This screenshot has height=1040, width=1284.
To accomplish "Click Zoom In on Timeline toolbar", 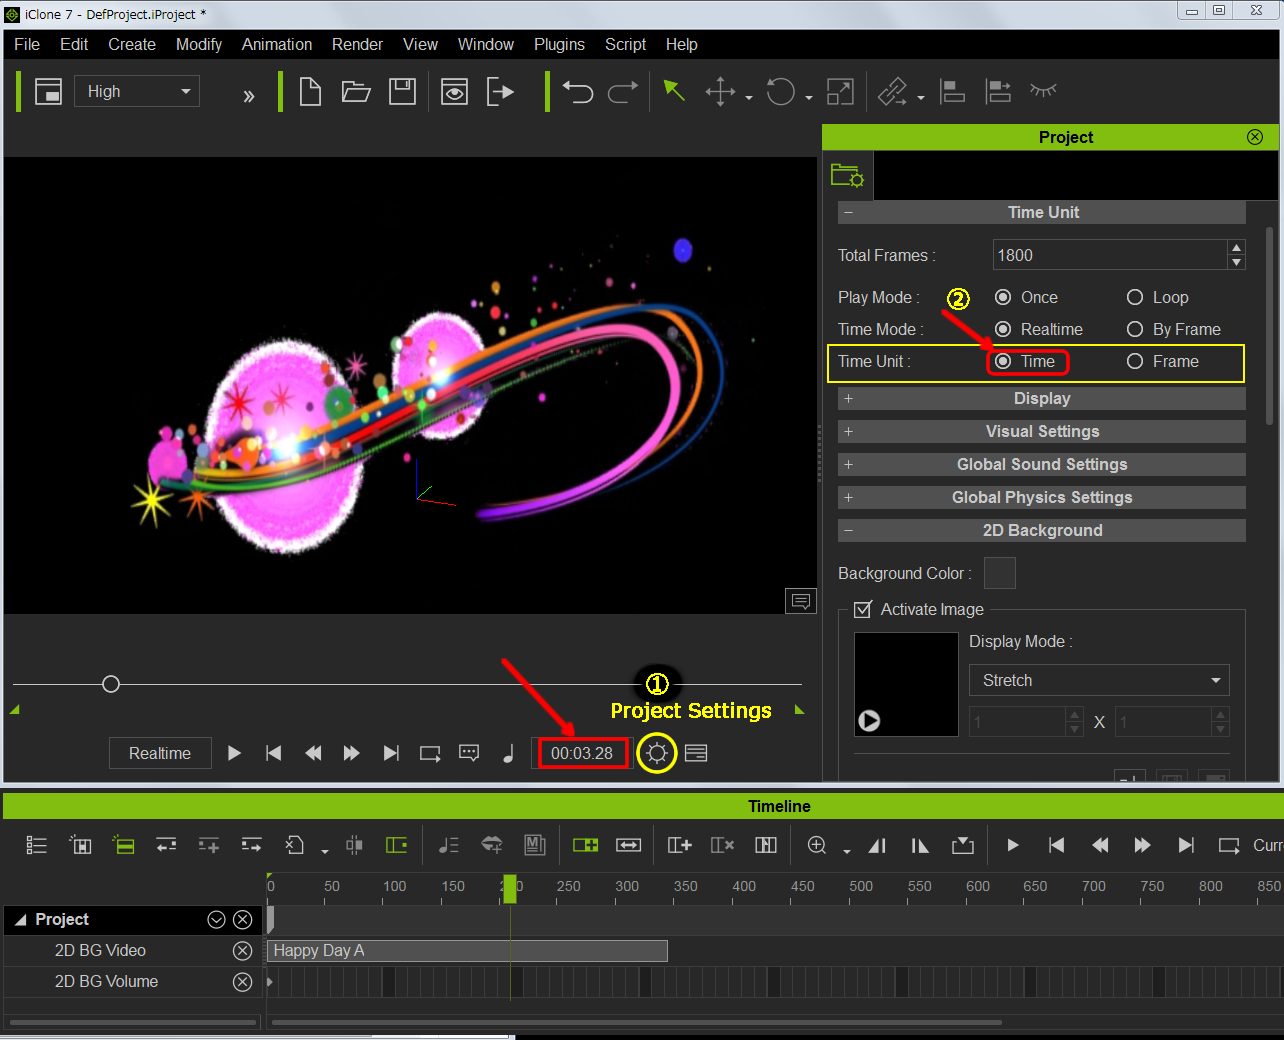I will coord(817,845).
